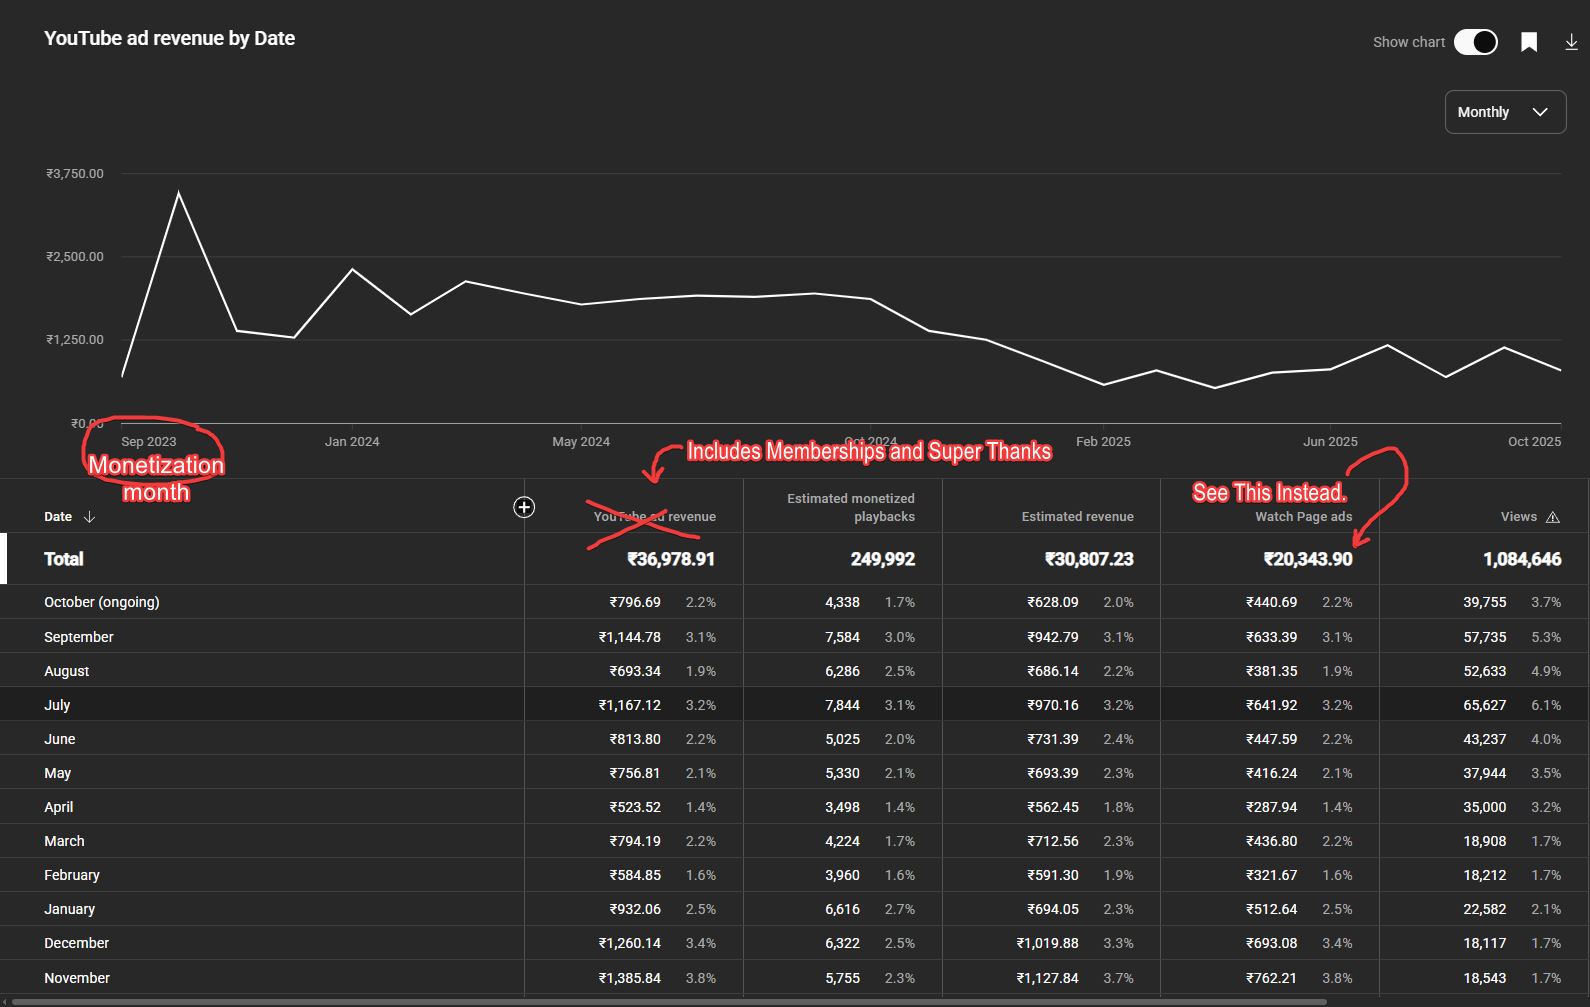Click the July row label
Image resolution: width=1590 pixels, height=1007 pixels.
pos(57,705)
